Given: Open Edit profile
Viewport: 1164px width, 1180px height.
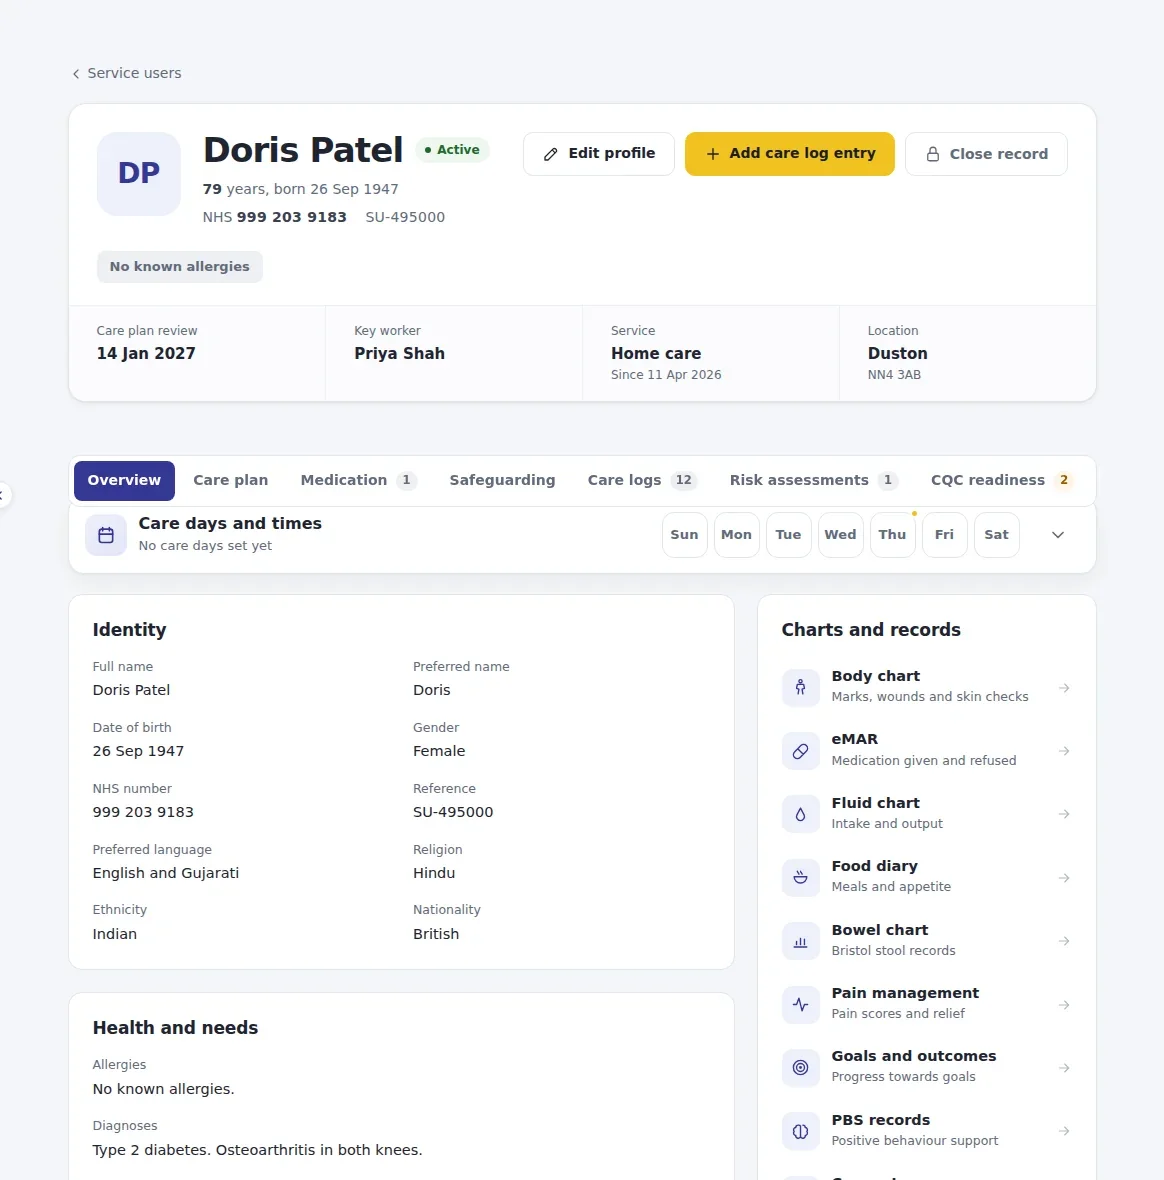Looking at the screenshot, I should pos(599,154).
